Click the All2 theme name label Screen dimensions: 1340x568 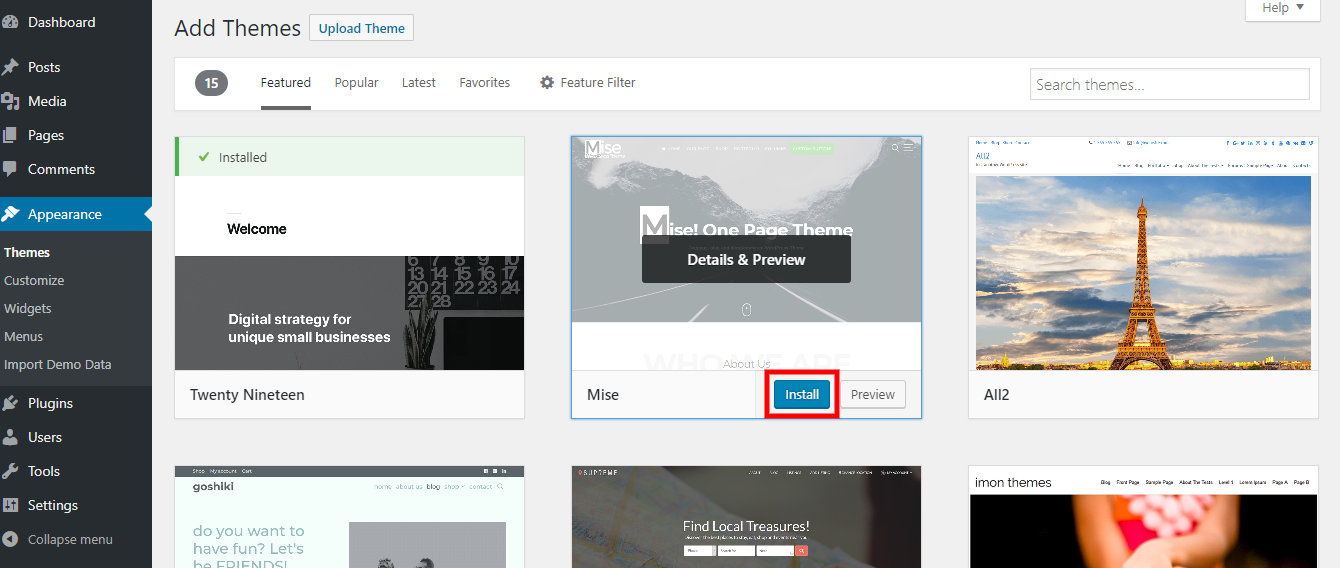996,395
